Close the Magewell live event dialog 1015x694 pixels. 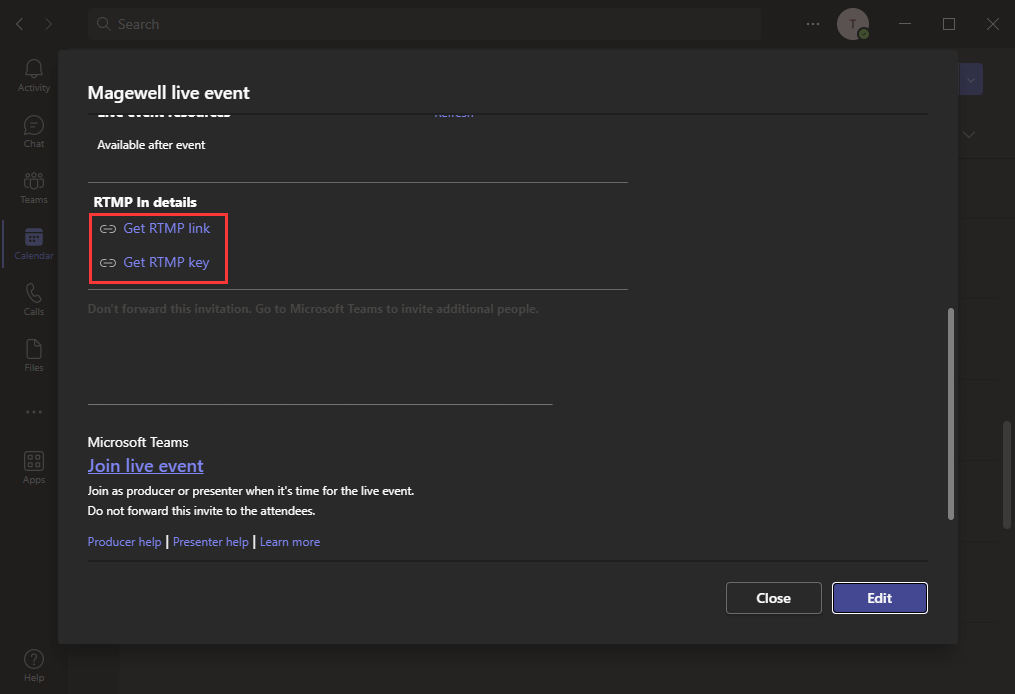click(x=774, y=598)
